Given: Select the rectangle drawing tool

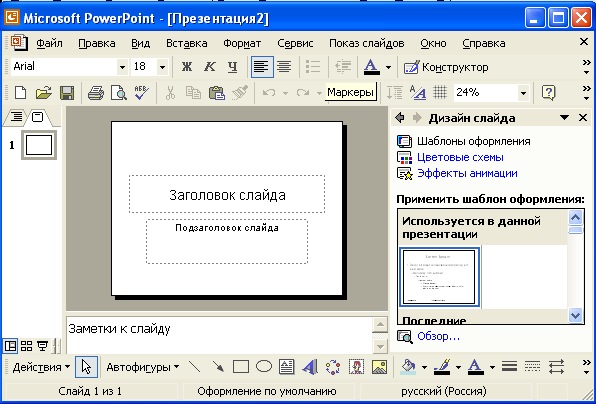Looking at the screenshot, I should point(241,367).
